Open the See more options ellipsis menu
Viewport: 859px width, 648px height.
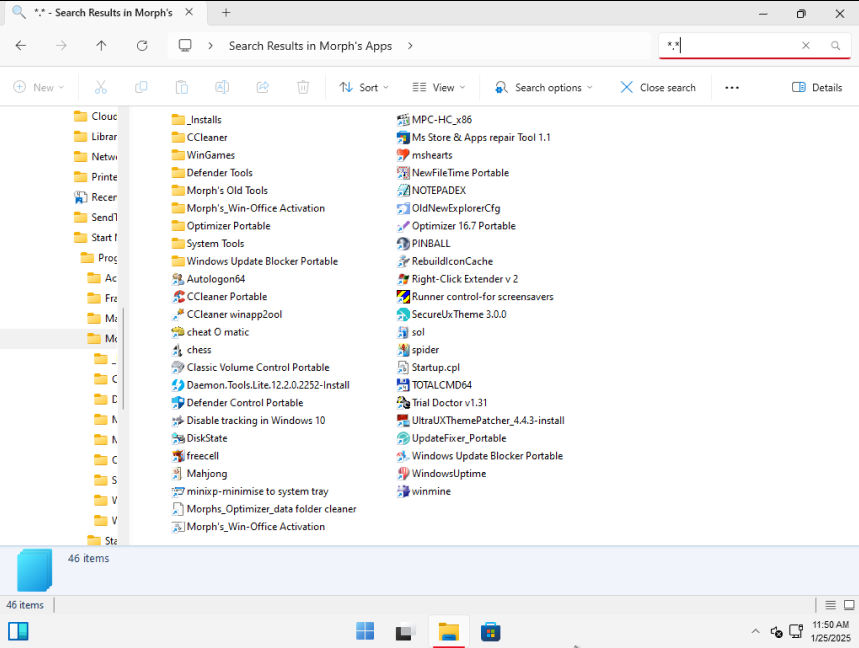coord(732,88)
